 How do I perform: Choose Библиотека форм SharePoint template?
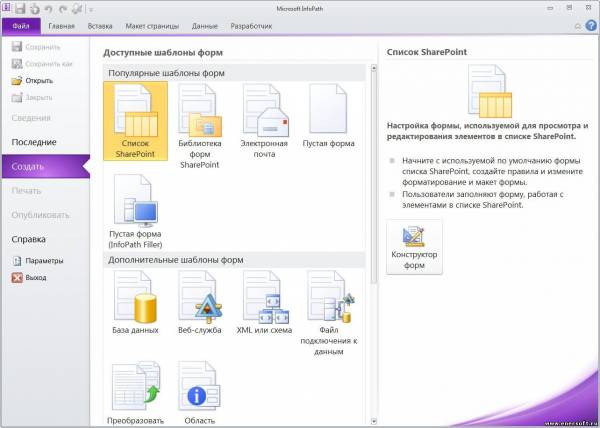pos(200,126)
